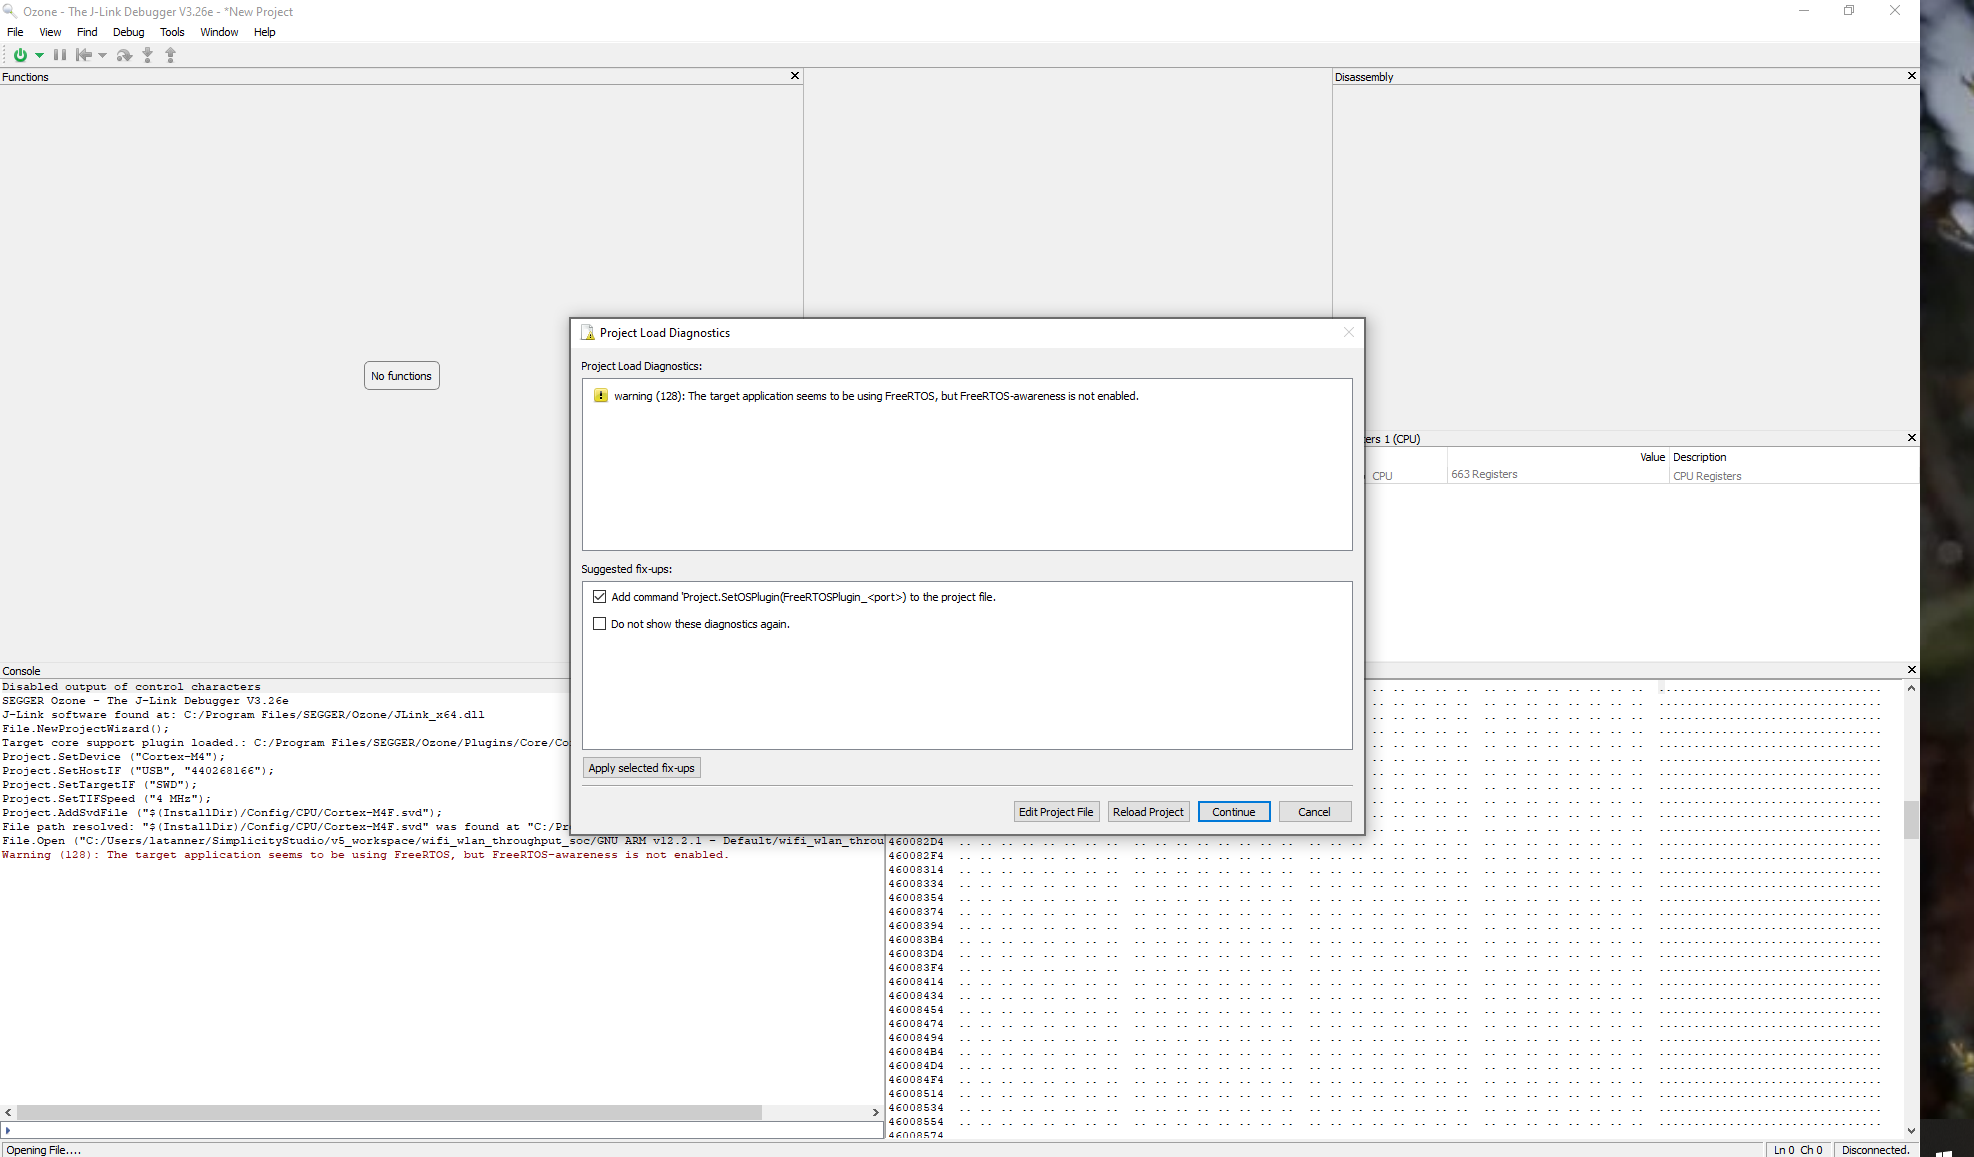Uncheck the Add command SetOSPlugin fix-up
Screen dimensions: 1974x1157
coord(599,597)
